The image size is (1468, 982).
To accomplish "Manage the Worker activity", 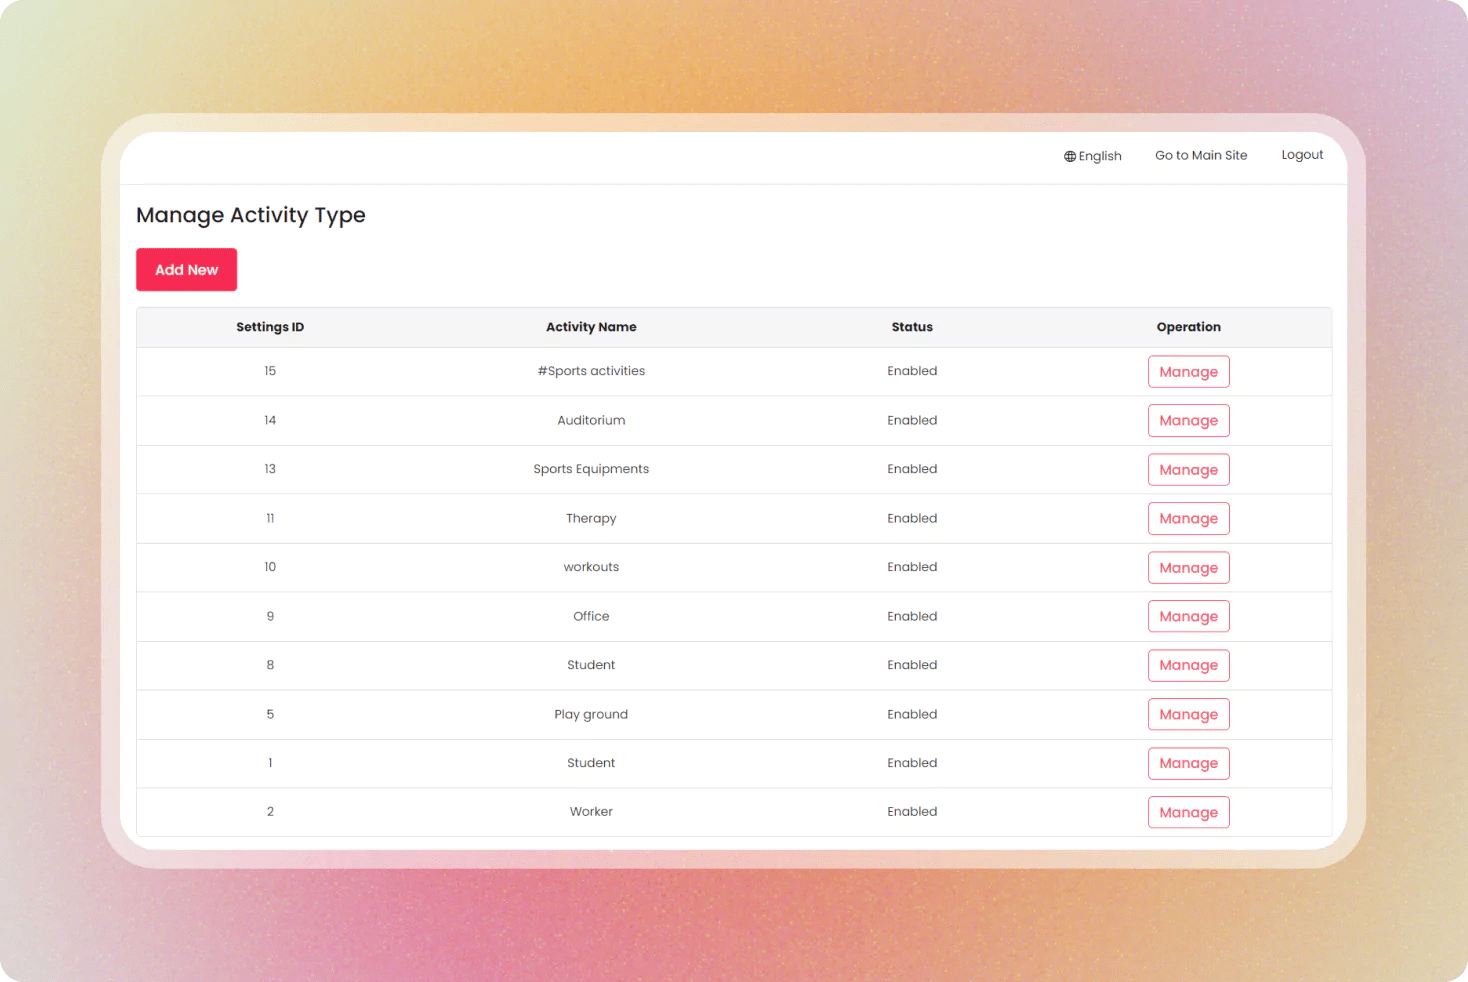I will tap(1189, 813).
